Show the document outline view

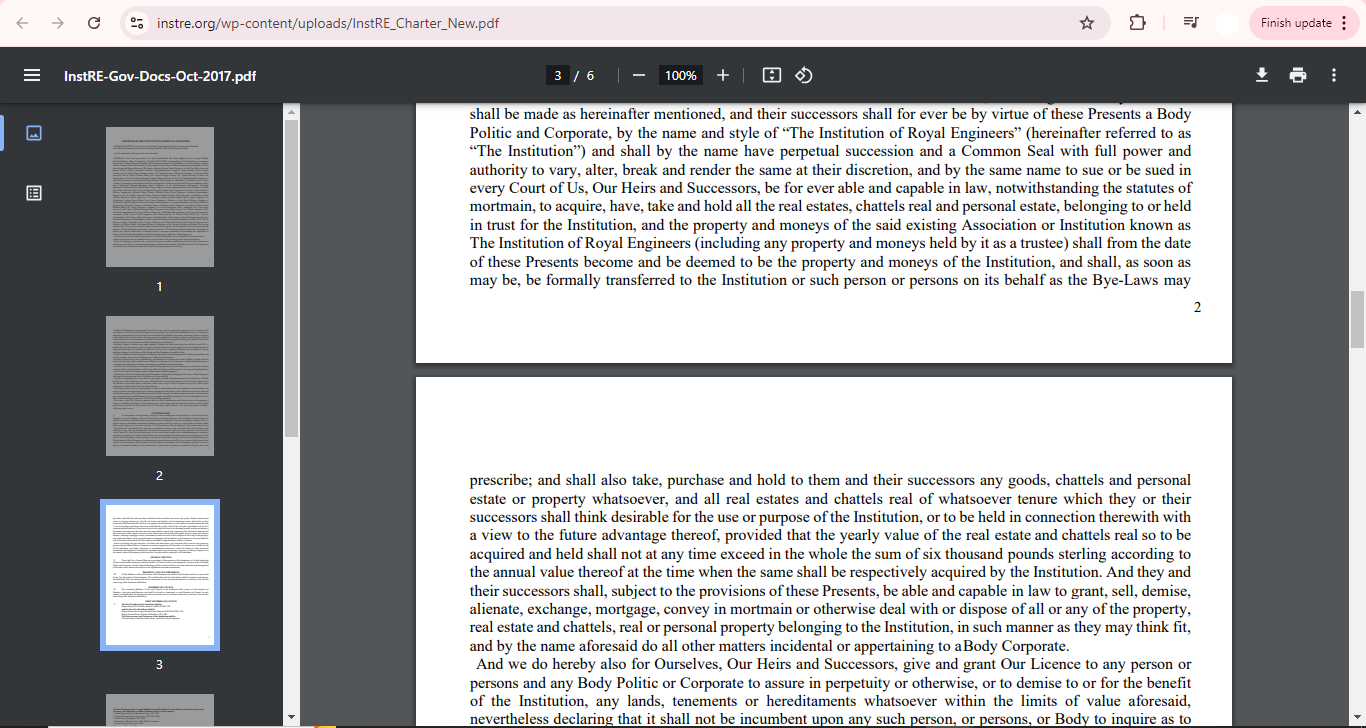pos(33,193)
